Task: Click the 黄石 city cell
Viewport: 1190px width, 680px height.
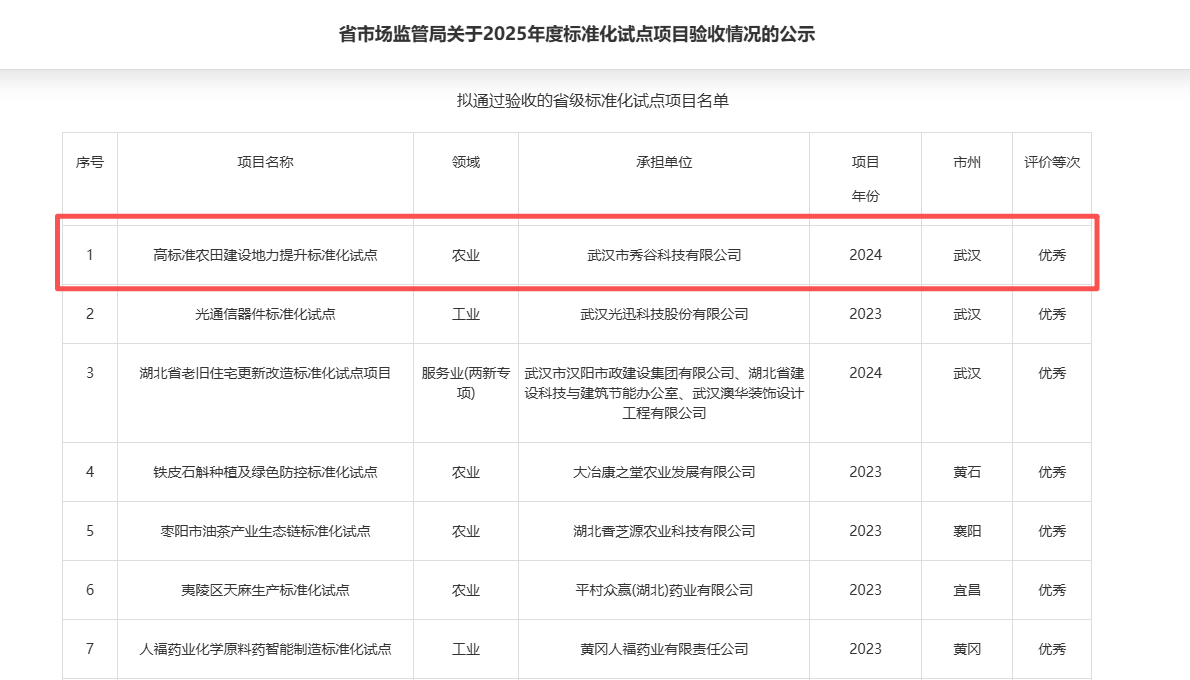Action: pos(967,472)
